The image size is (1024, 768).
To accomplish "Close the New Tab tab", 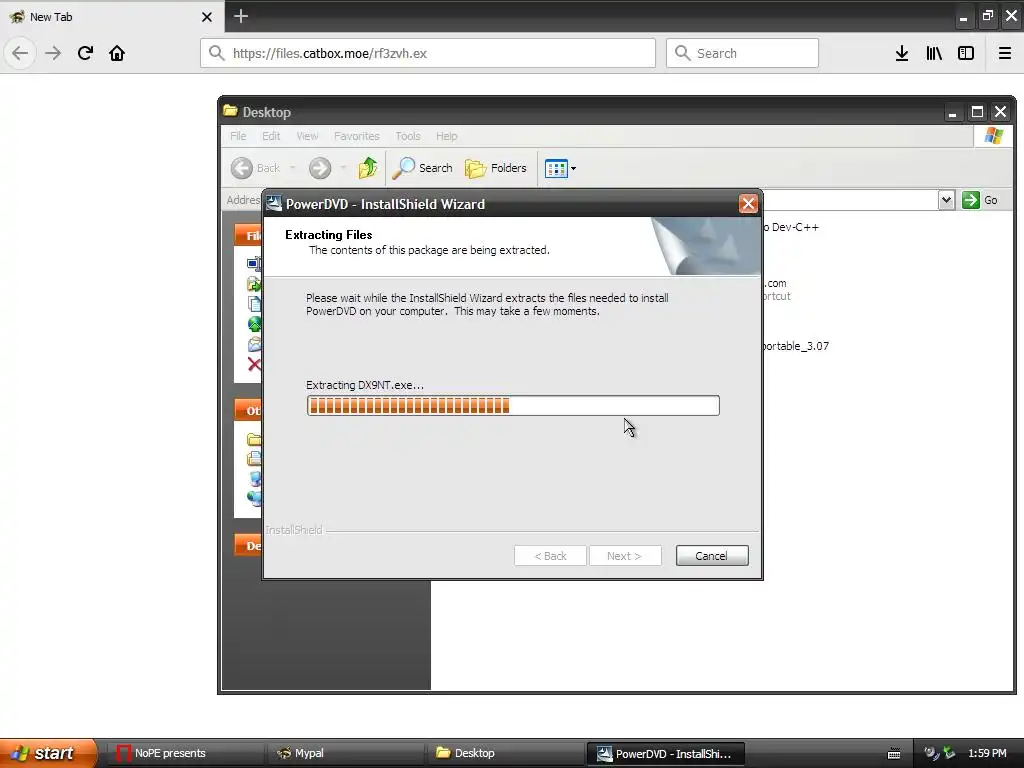I will [x=207, y=17].
